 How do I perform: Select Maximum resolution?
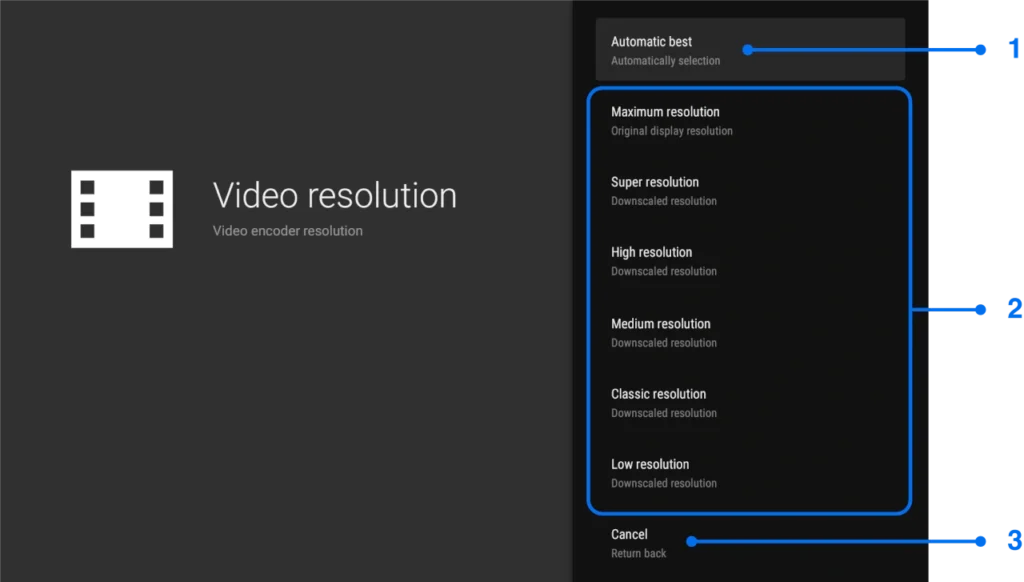(665, 112)
